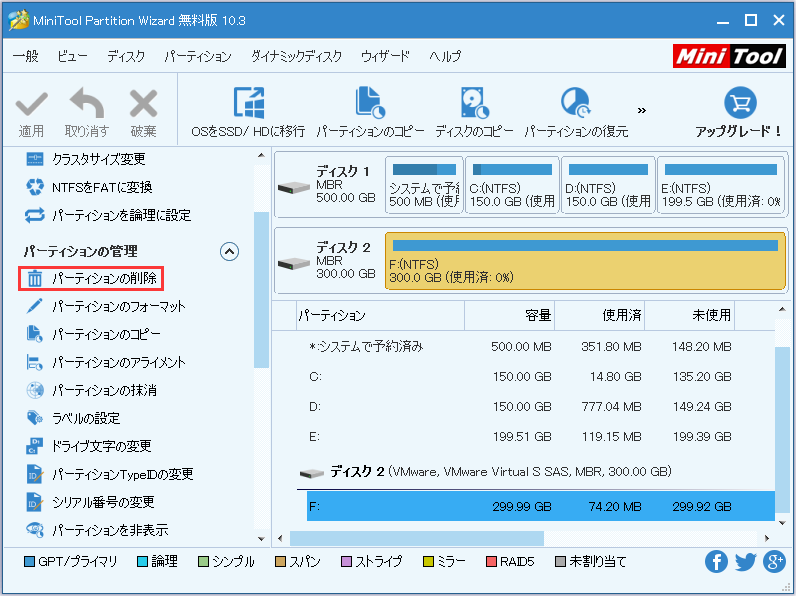Open the パーティションのコピー wizard in toolbar
The width and height of the screenshot is (796, 596).
[370, 104]
